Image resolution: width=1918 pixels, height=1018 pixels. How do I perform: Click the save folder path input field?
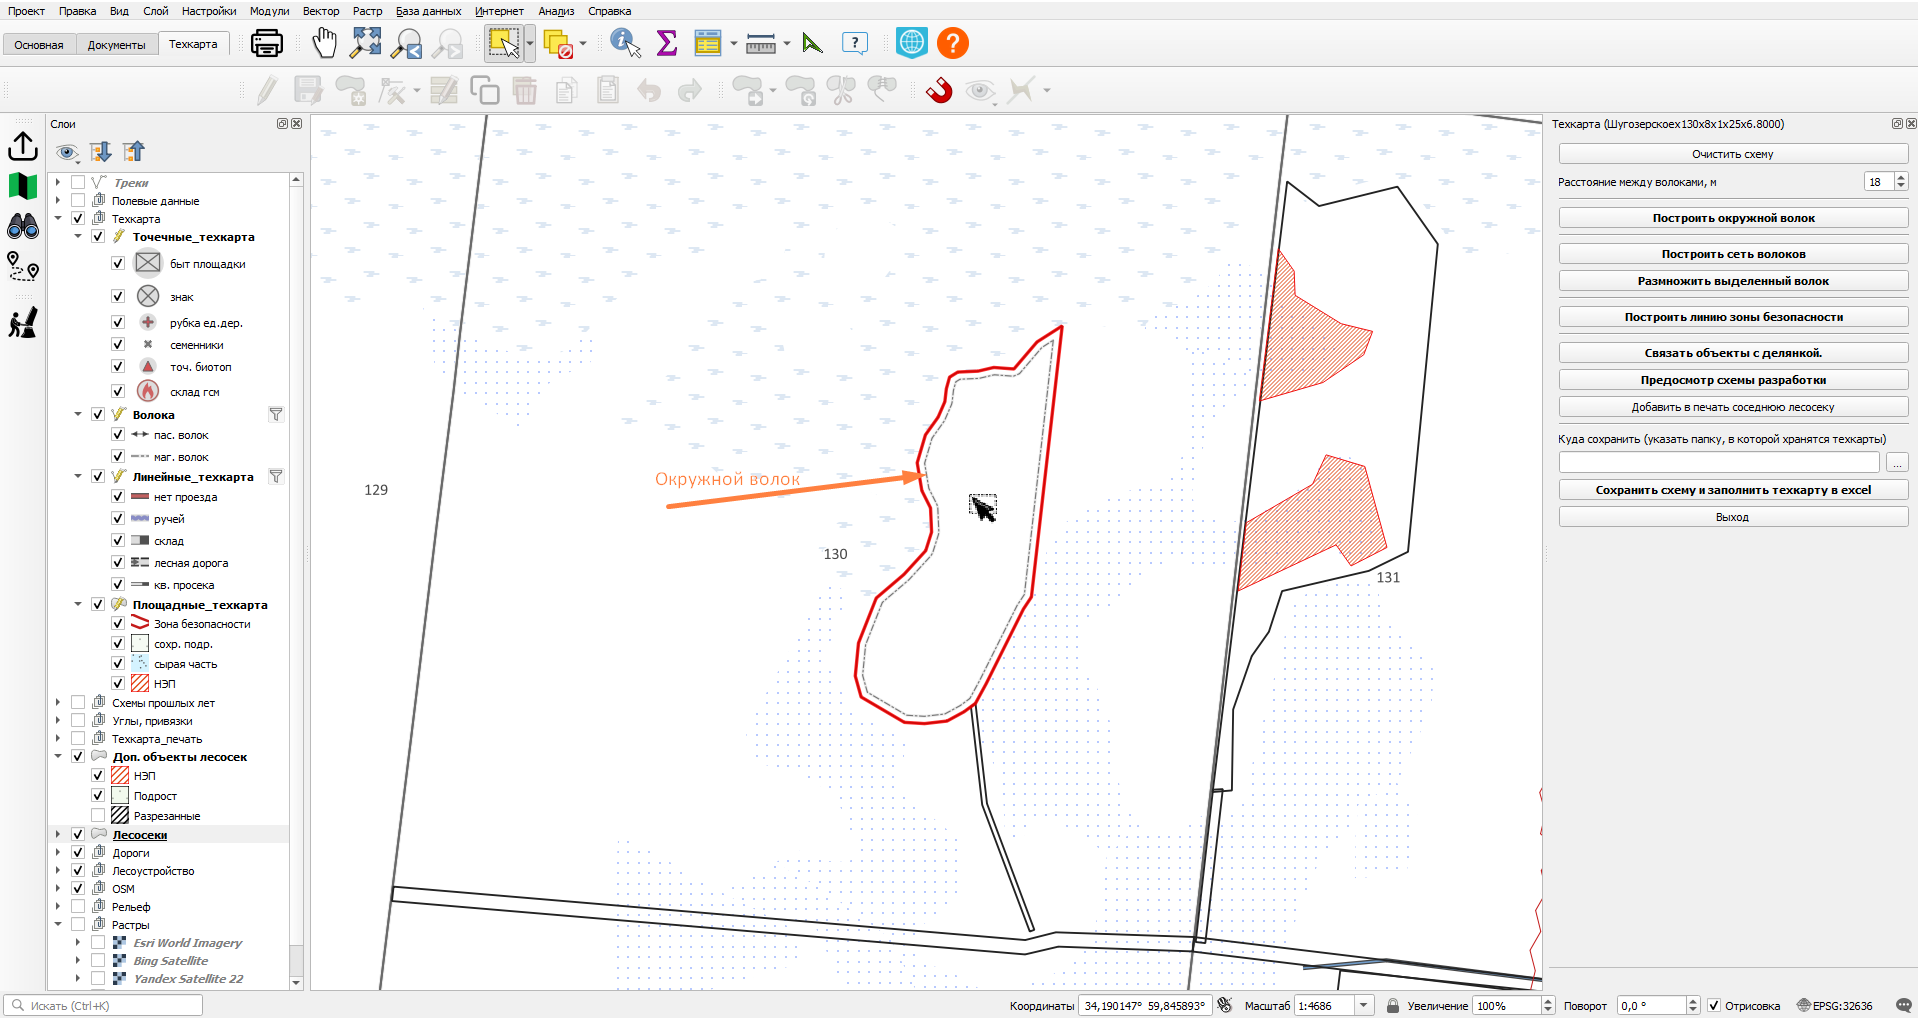click(1719, 463)
